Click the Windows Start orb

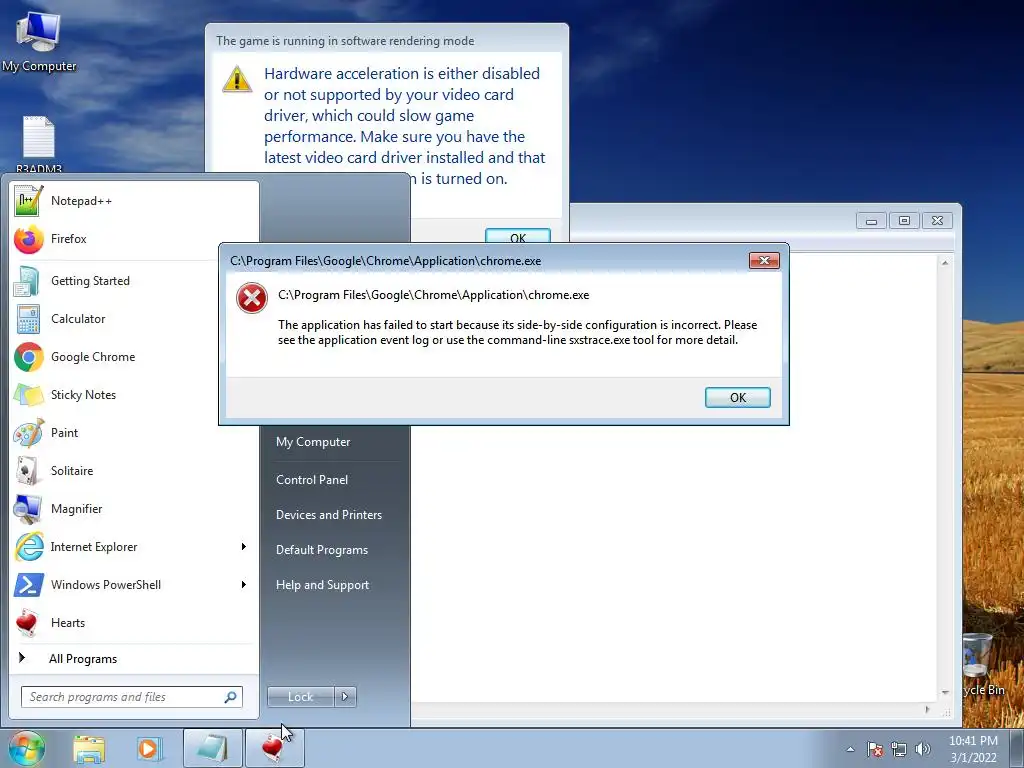[x=26, y=748]
